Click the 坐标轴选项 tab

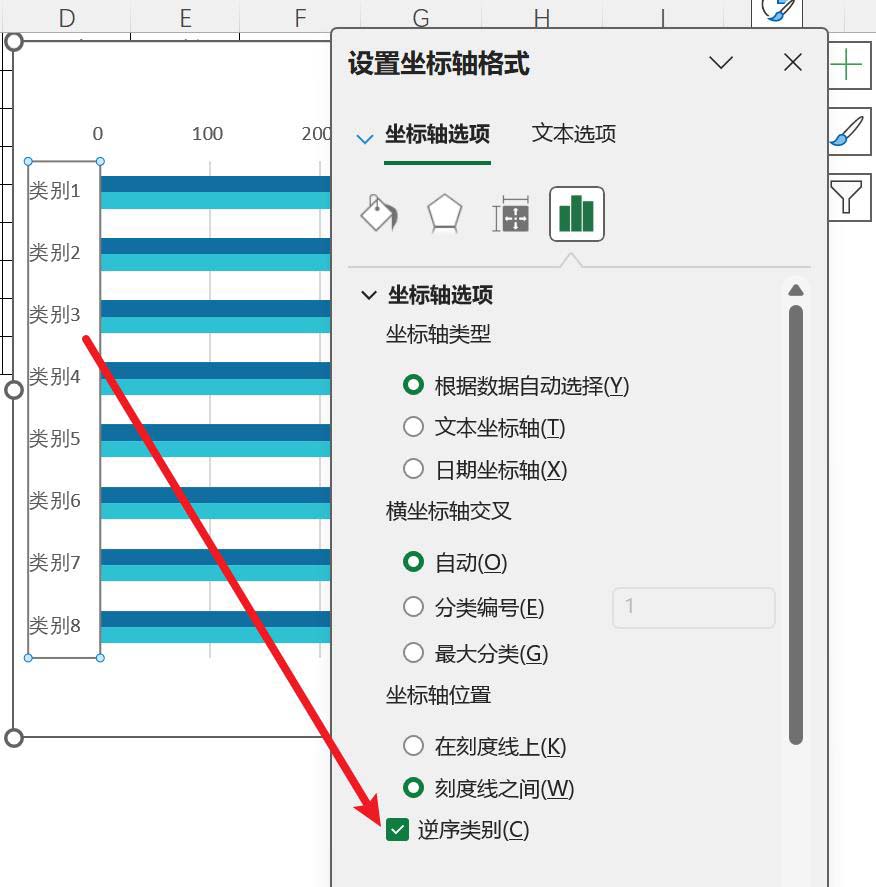[437, 134]
